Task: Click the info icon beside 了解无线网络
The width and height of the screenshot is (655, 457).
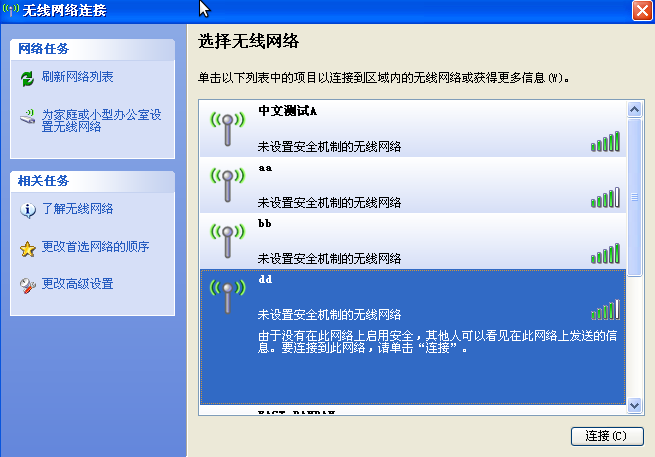Action: (x=28, y=210)
